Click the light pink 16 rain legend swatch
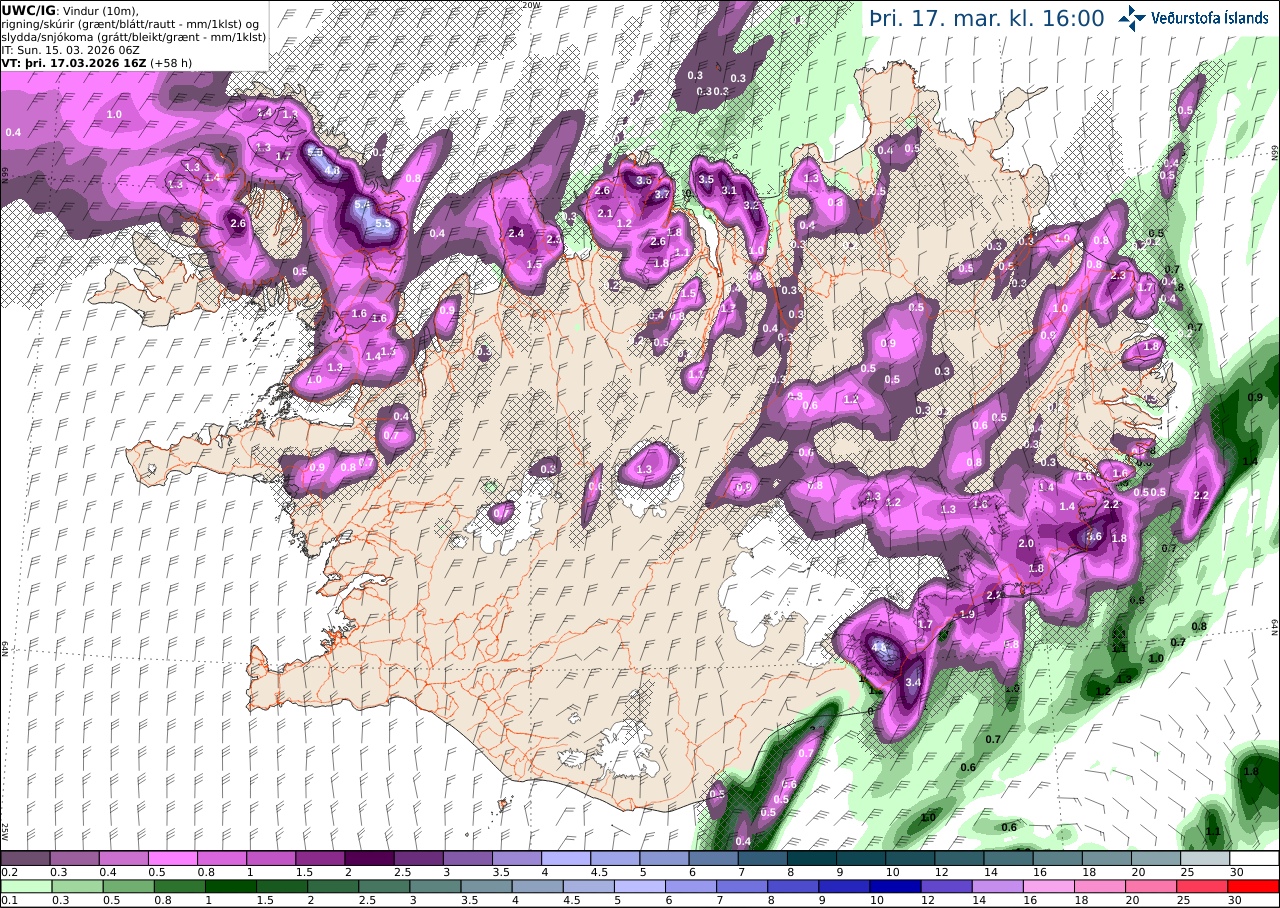This screenshot has height=908, width=1280. click(x=1049, y=886)
